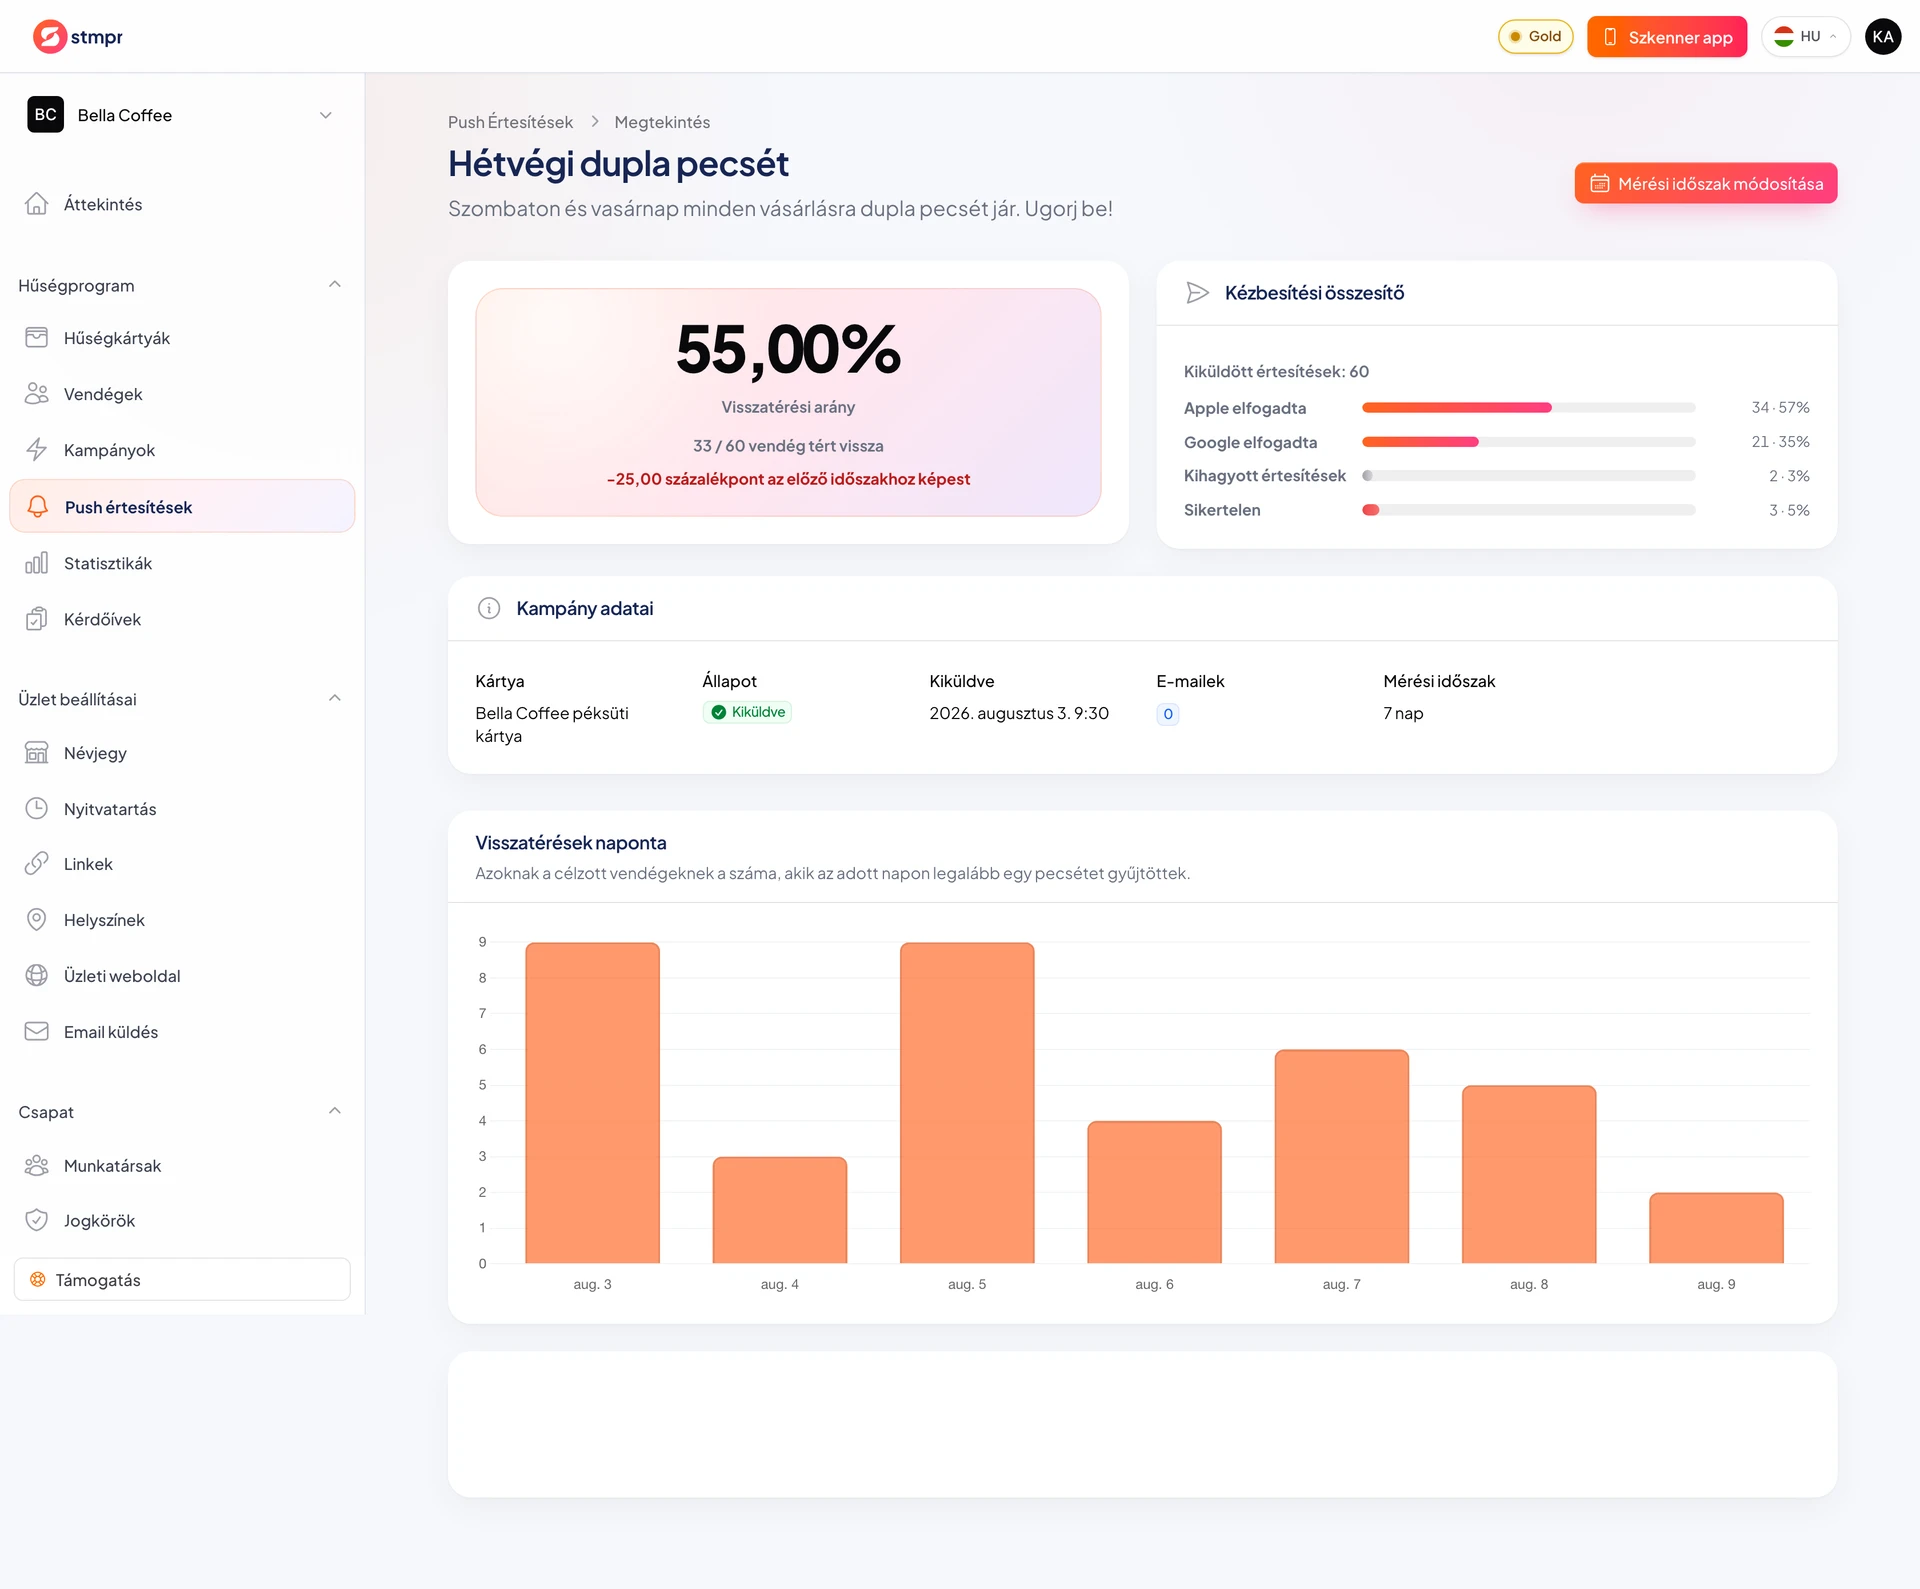Open the Áttekintés home icon
The image size is (1920, 1589).
(37, 204)
